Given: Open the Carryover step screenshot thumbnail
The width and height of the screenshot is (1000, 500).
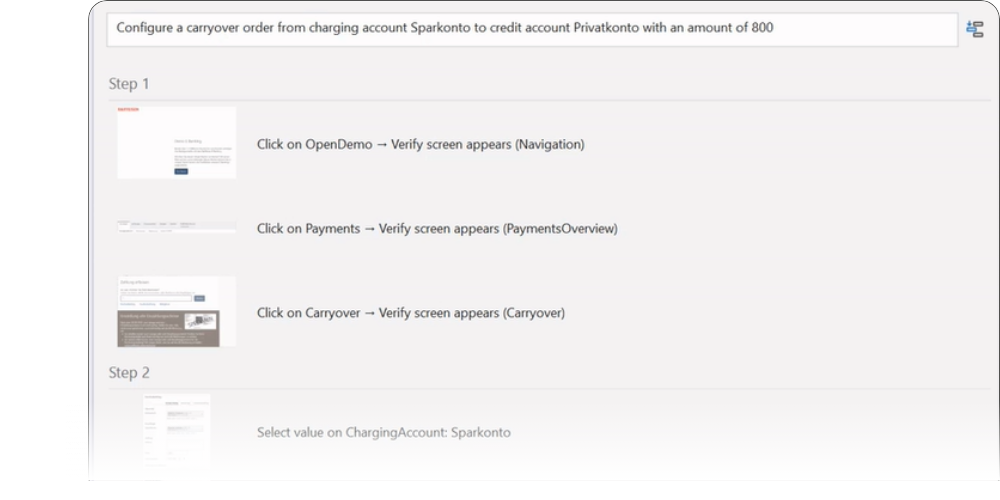Looking at the screenshot, I should (x=176, y=312).
